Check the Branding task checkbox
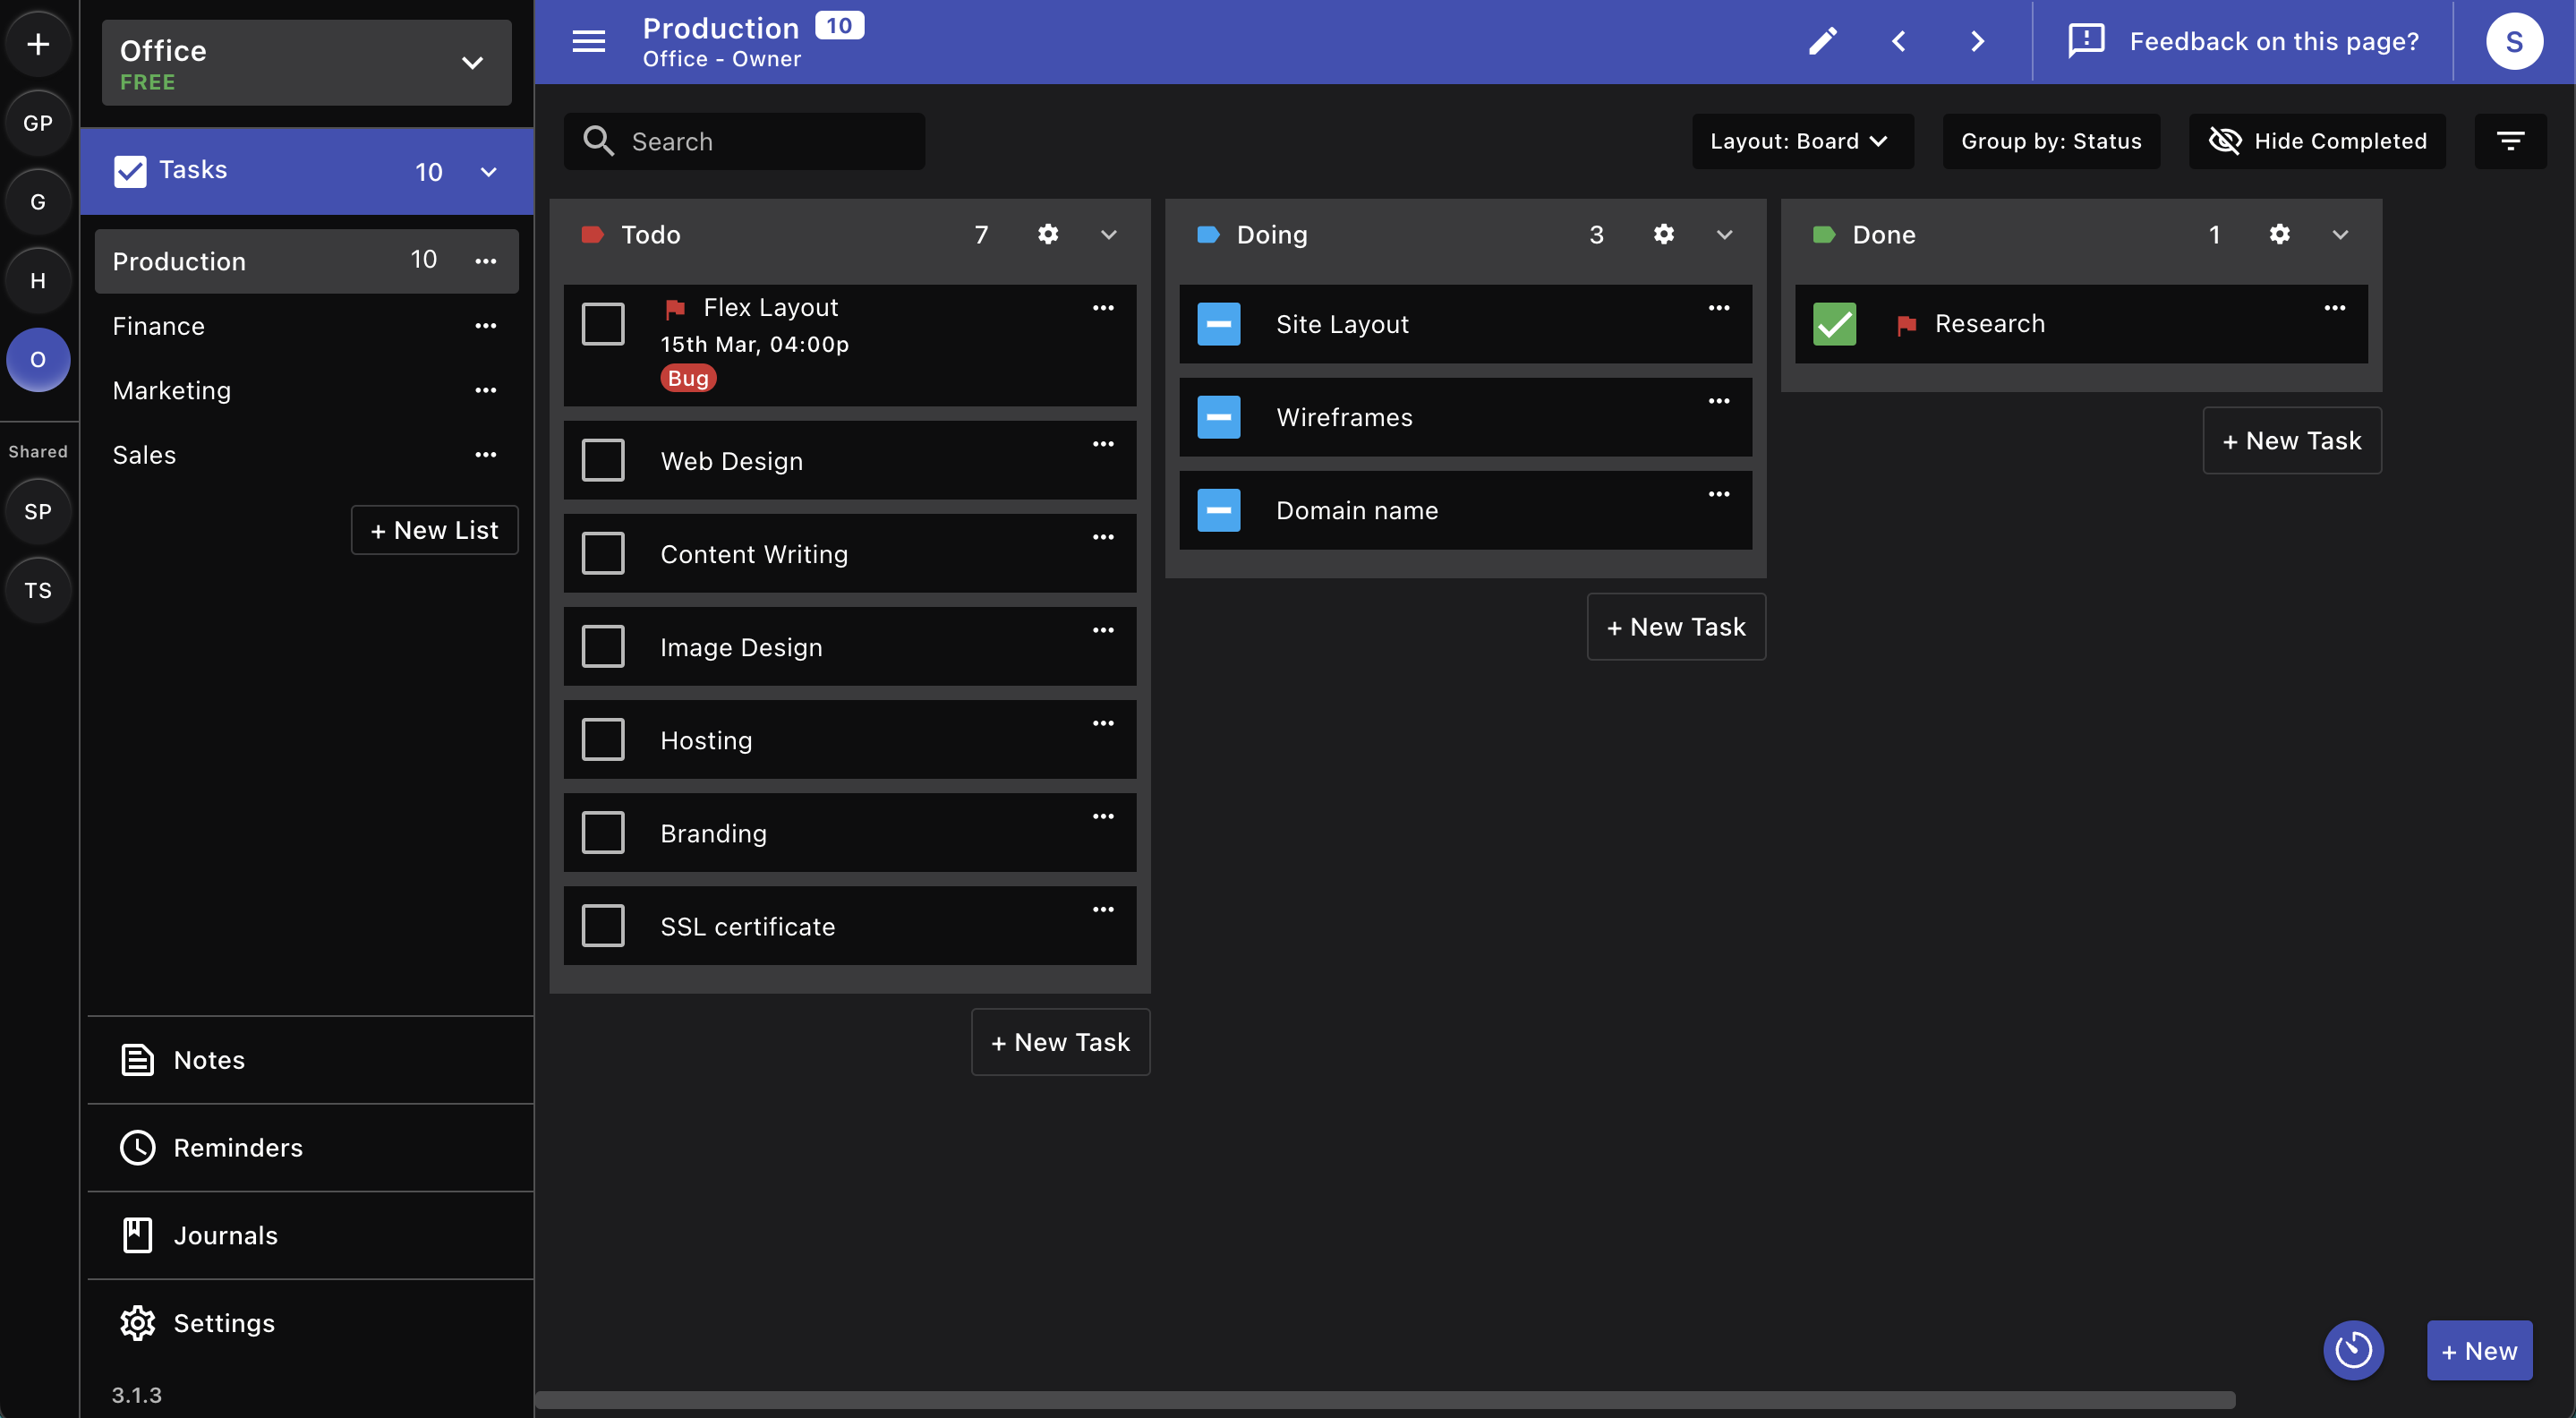 click(x=603, y=833)
